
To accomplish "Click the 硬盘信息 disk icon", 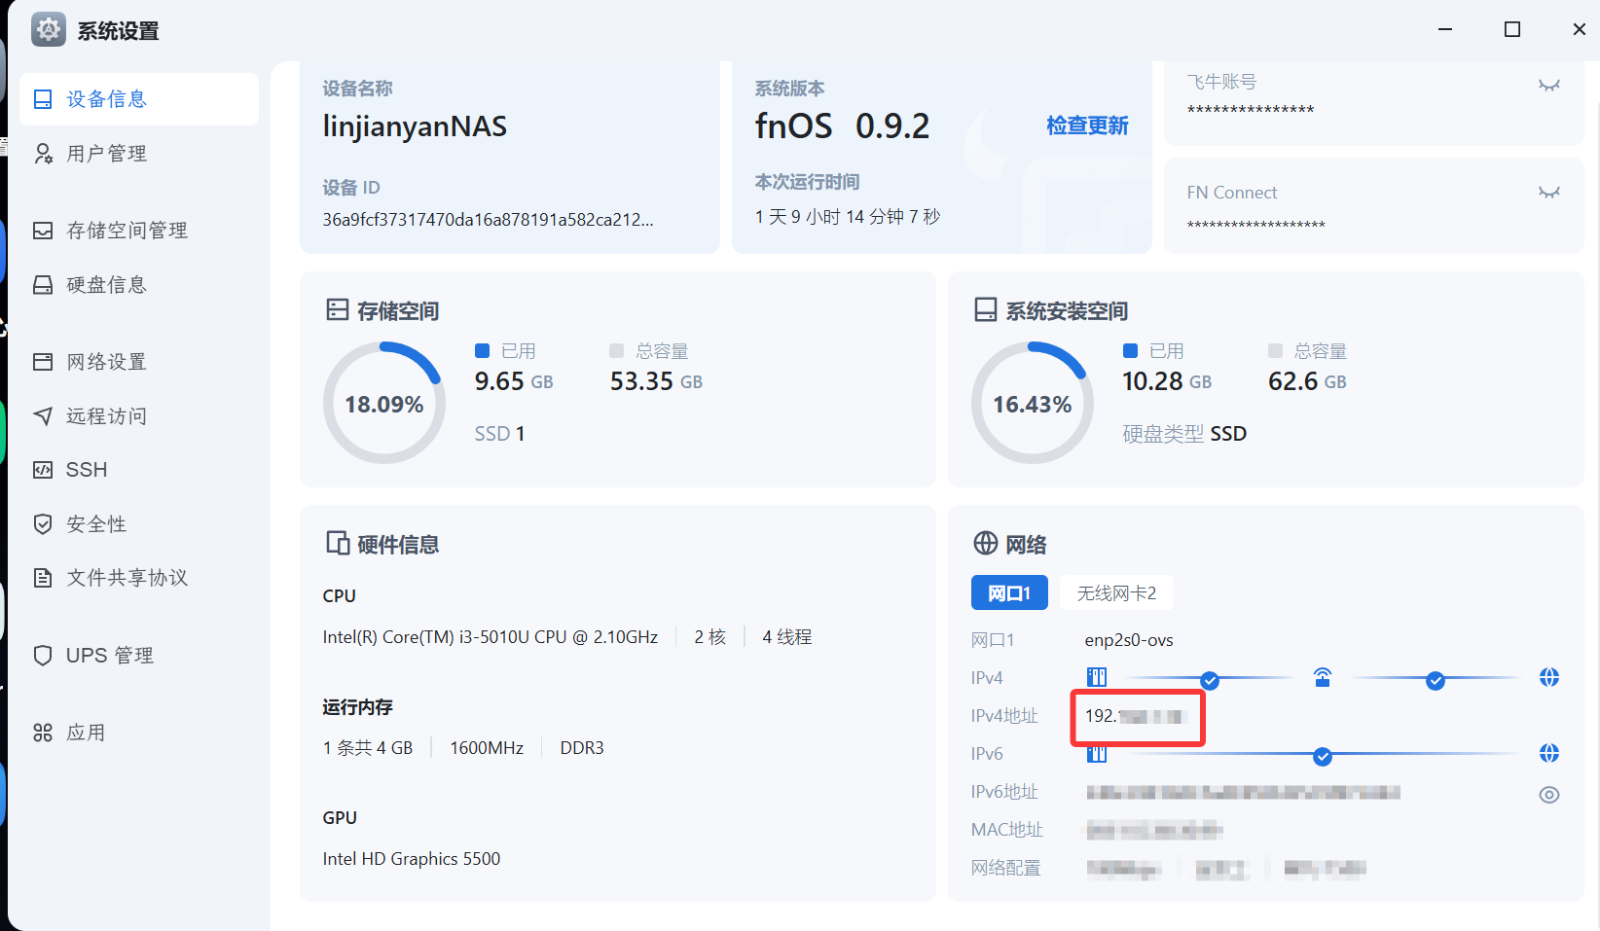I will pyautogui.click(x=43, y=285).
